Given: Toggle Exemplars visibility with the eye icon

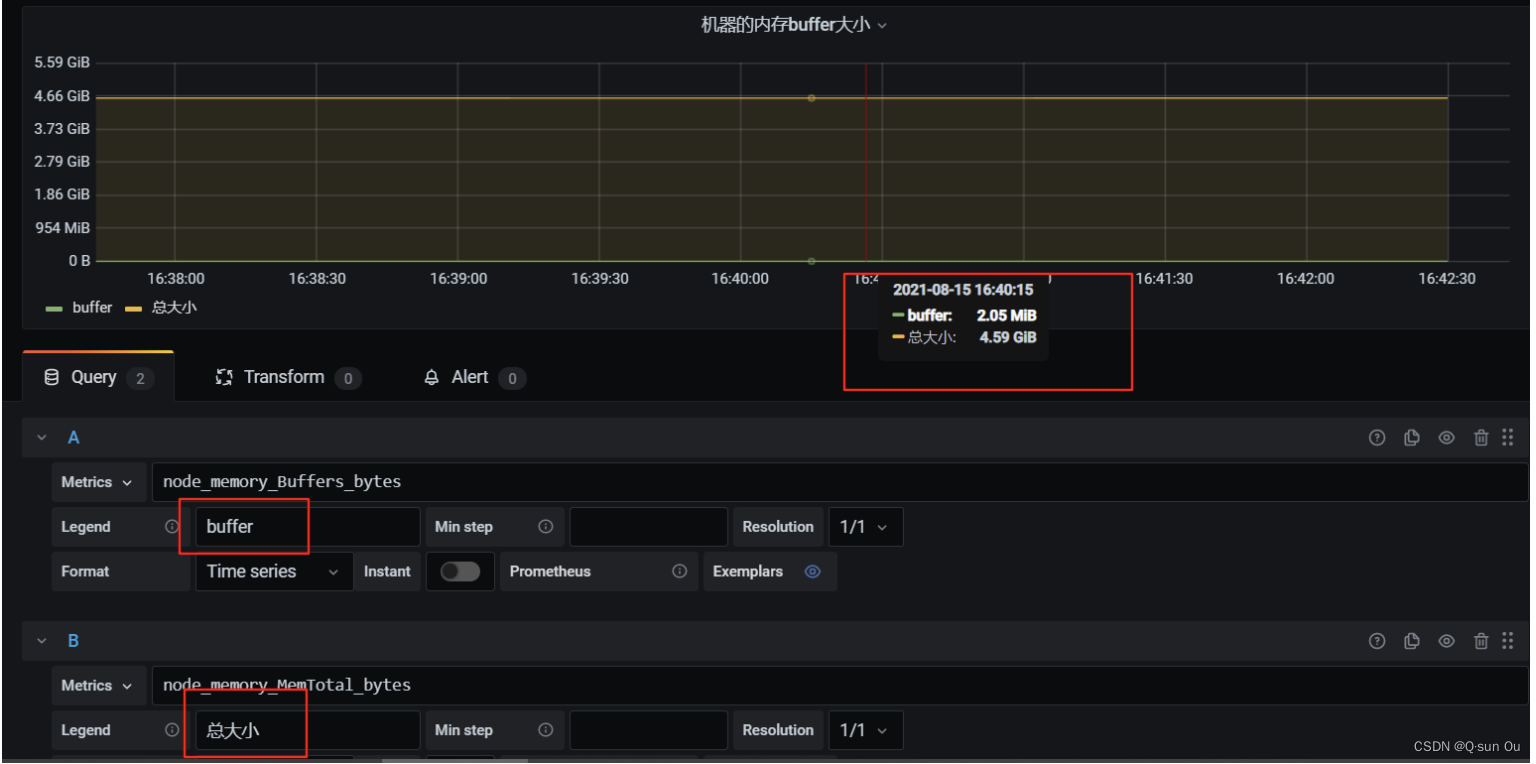Looking at the screenshot, I should 812,571.
